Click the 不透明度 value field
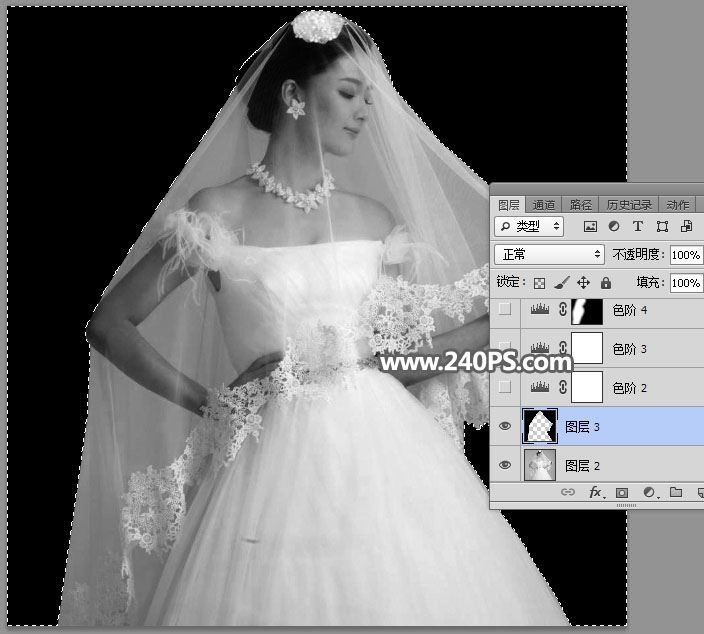 point(686,255)
